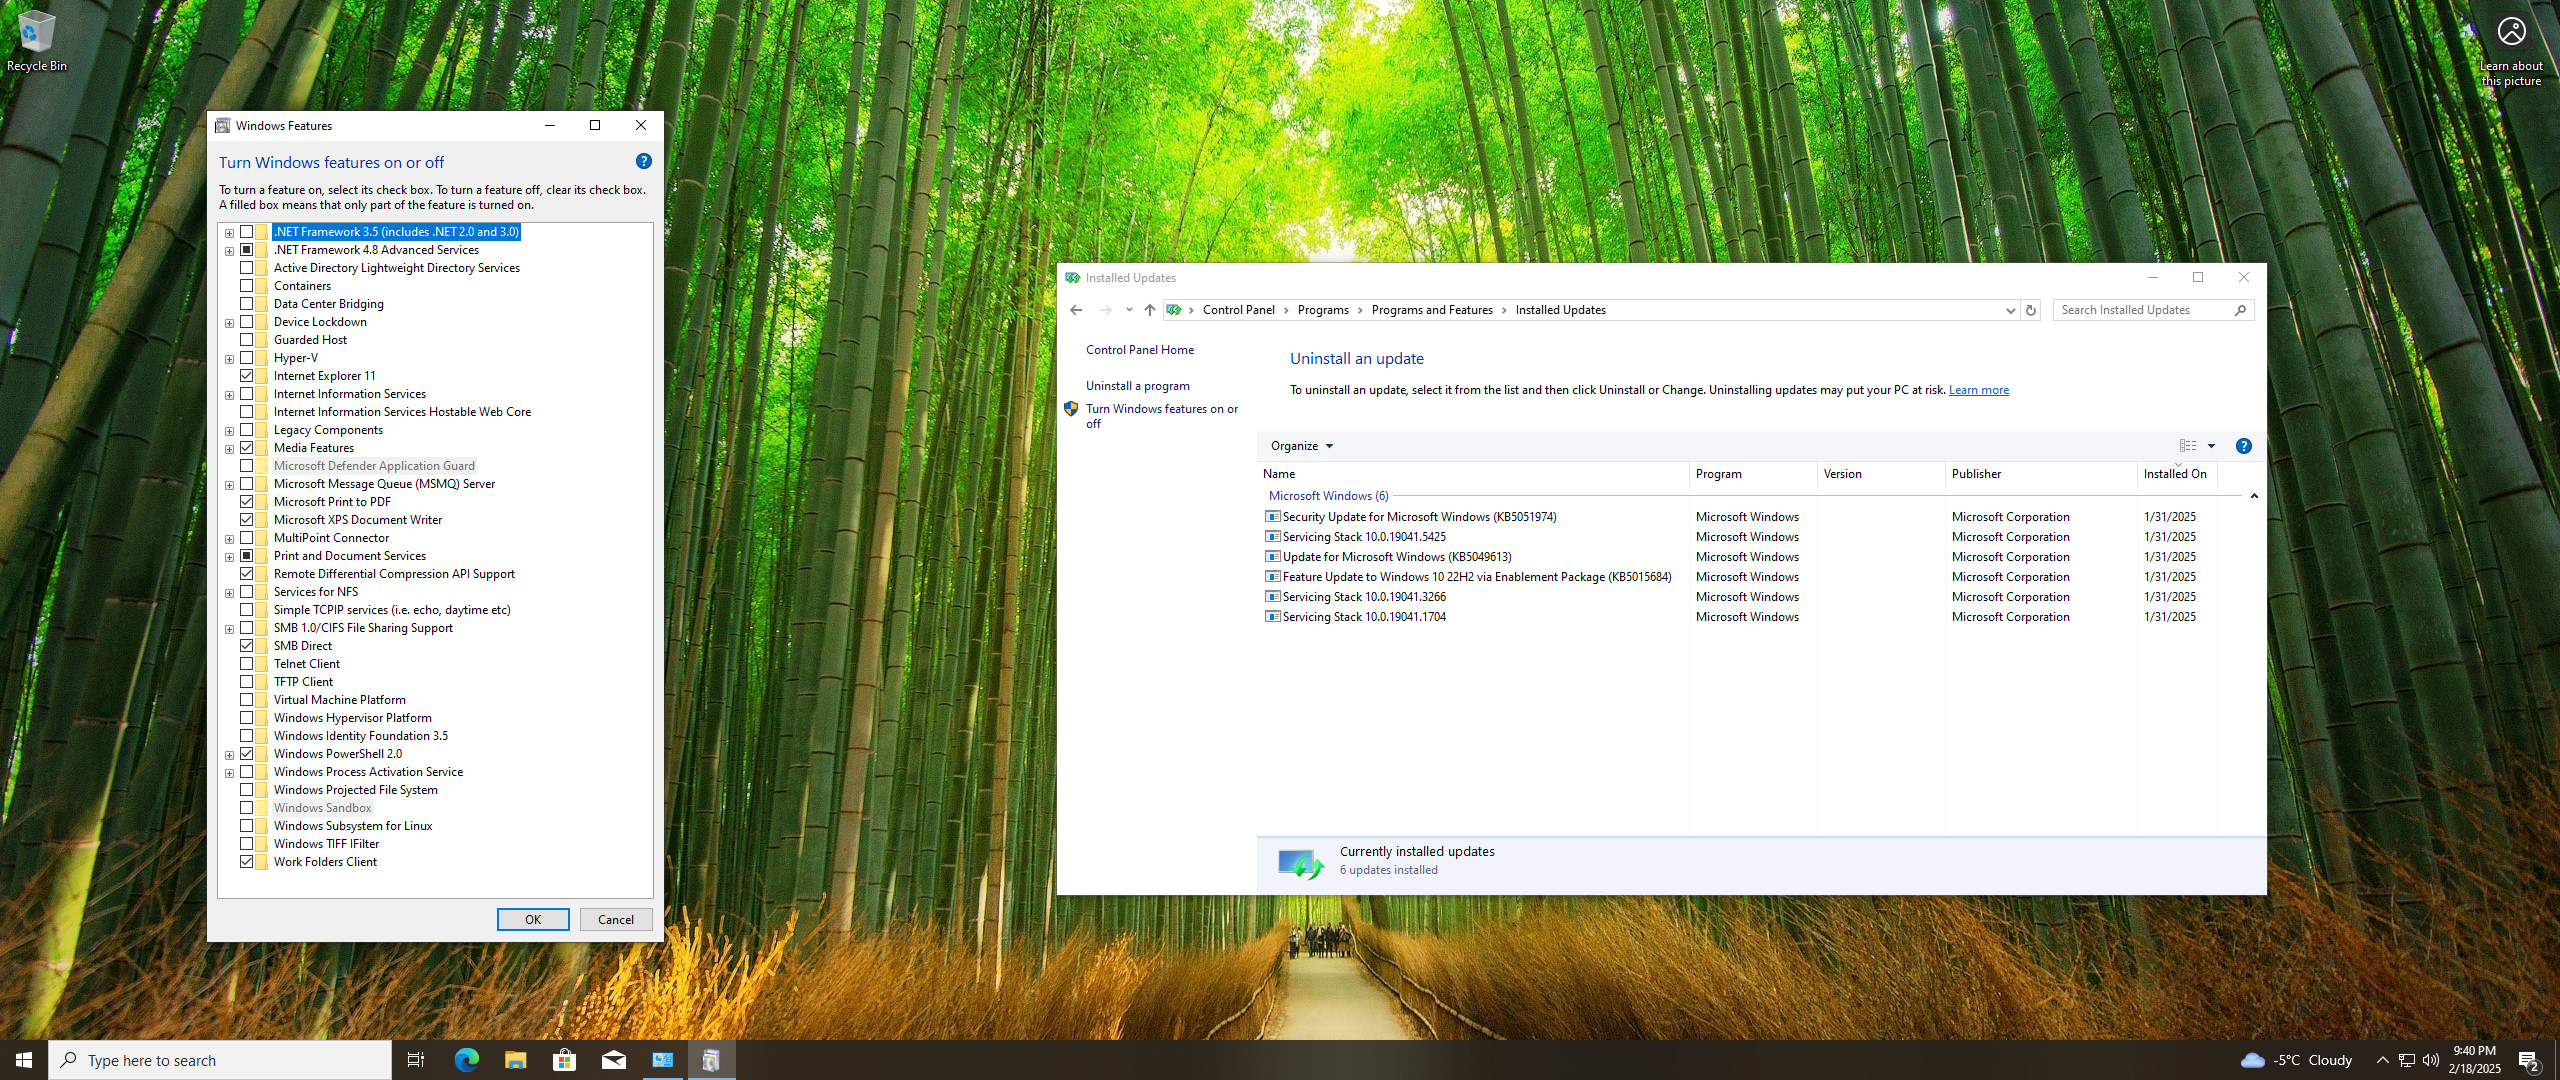2560x1080 pixels.
Task: Sort by the Publisher column header
Action: click(2040, 474)
